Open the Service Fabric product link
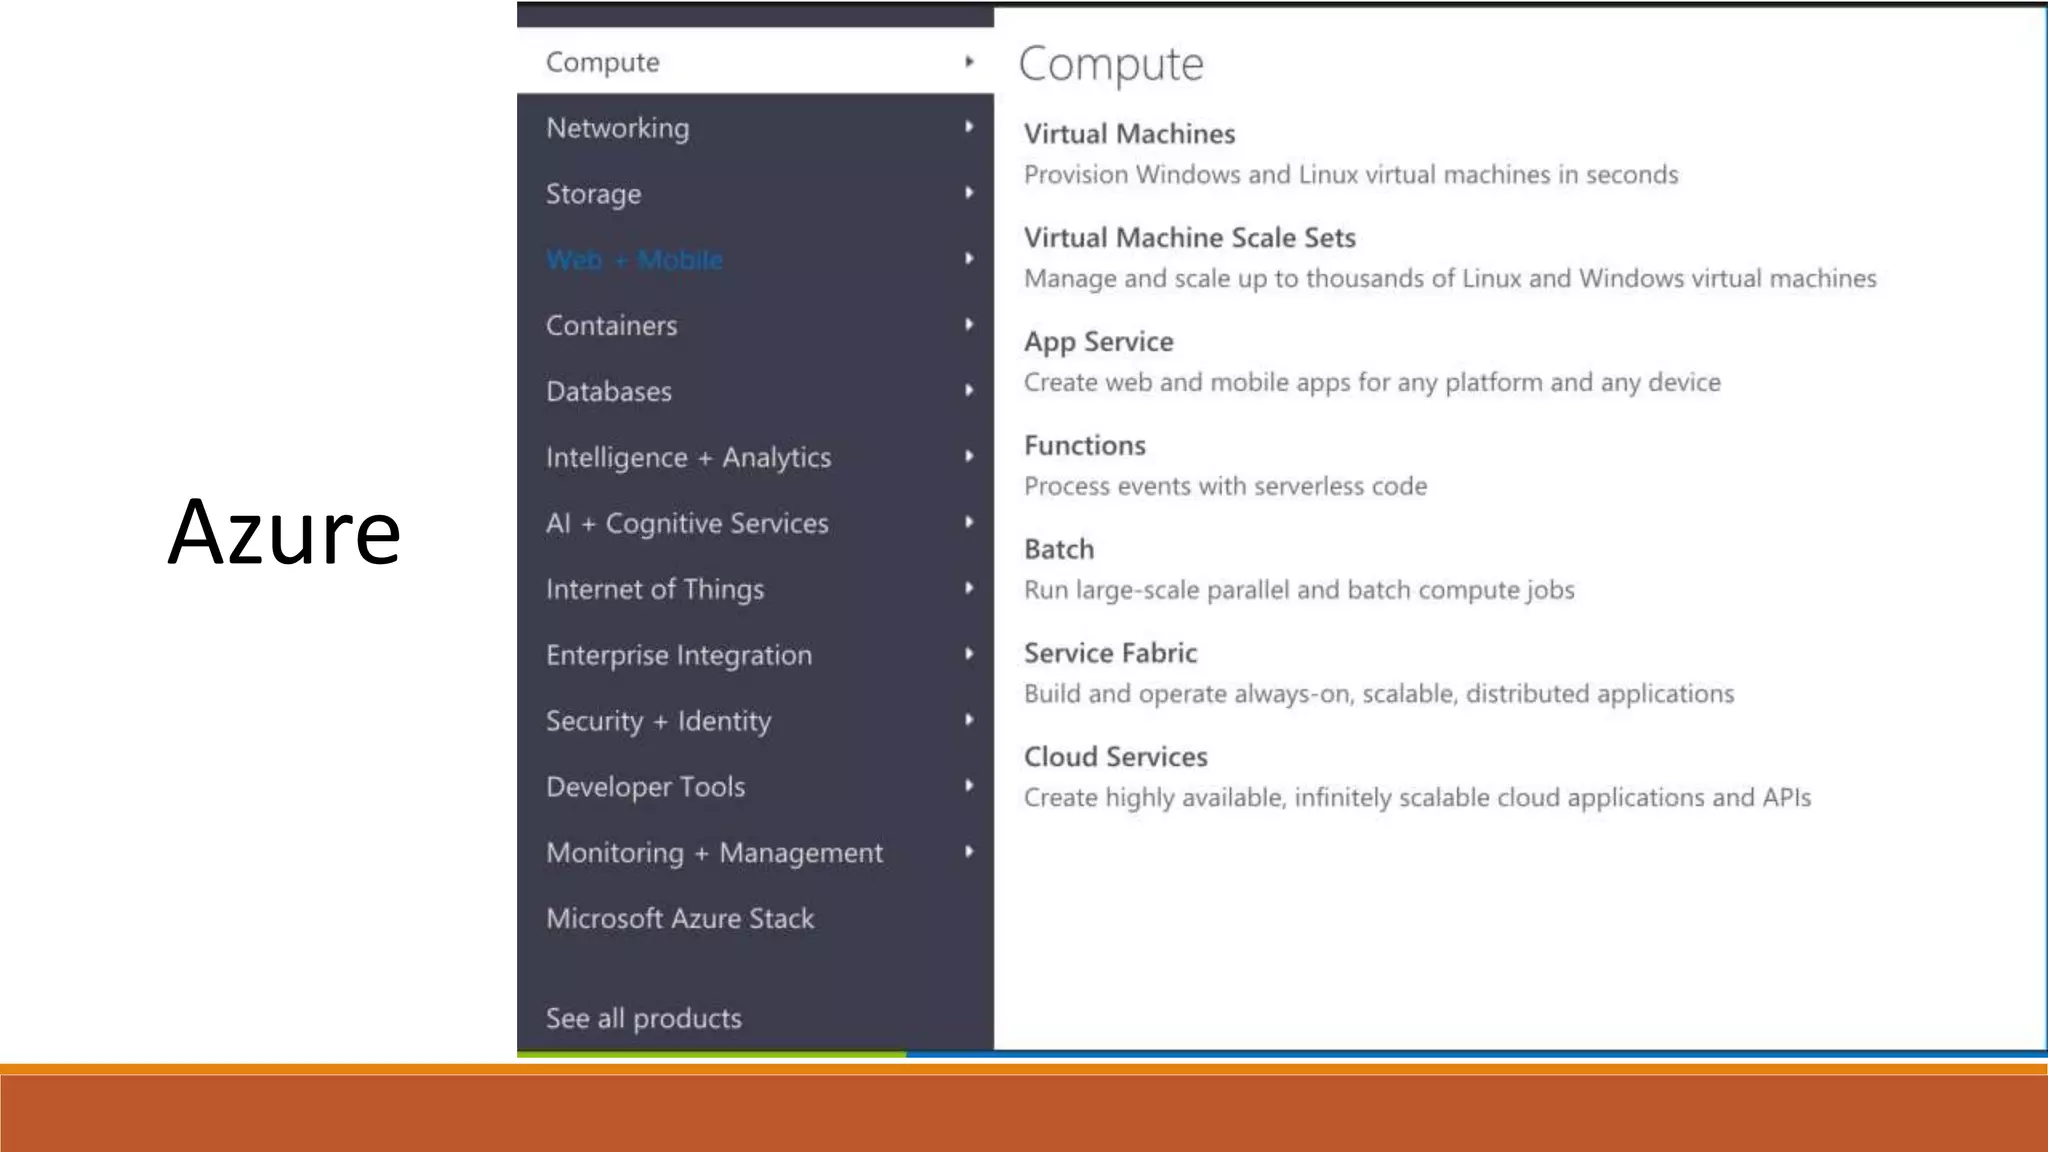This screenshot has height=1152, width=2048. [1110, 654]
